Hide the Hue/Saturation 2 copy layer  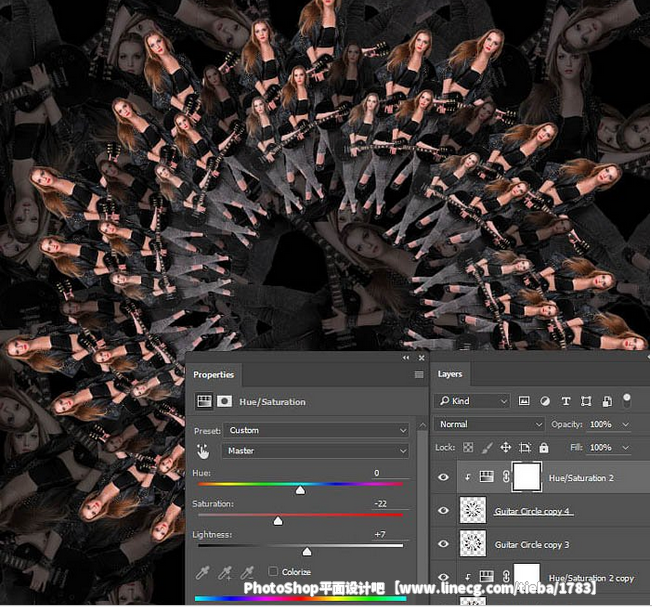click(443, 577)
